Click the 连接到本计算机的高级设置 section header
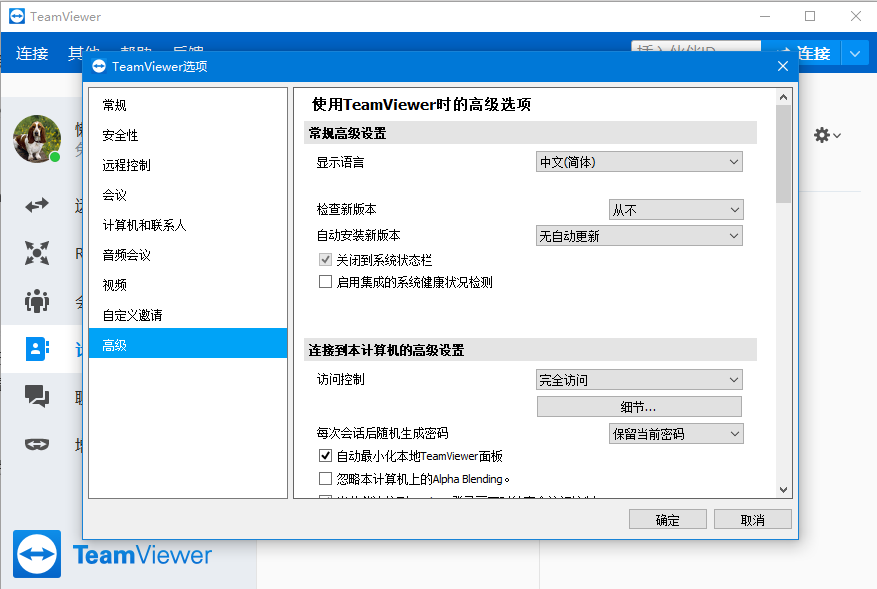The width and height of the screenshot is (877, 589). click(530, 350)
